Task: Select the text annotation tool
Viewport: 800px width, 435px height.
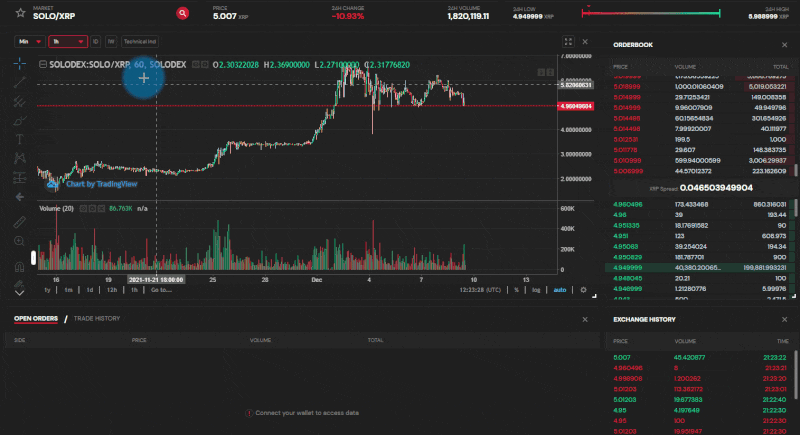Action: [x=19, y=139]
